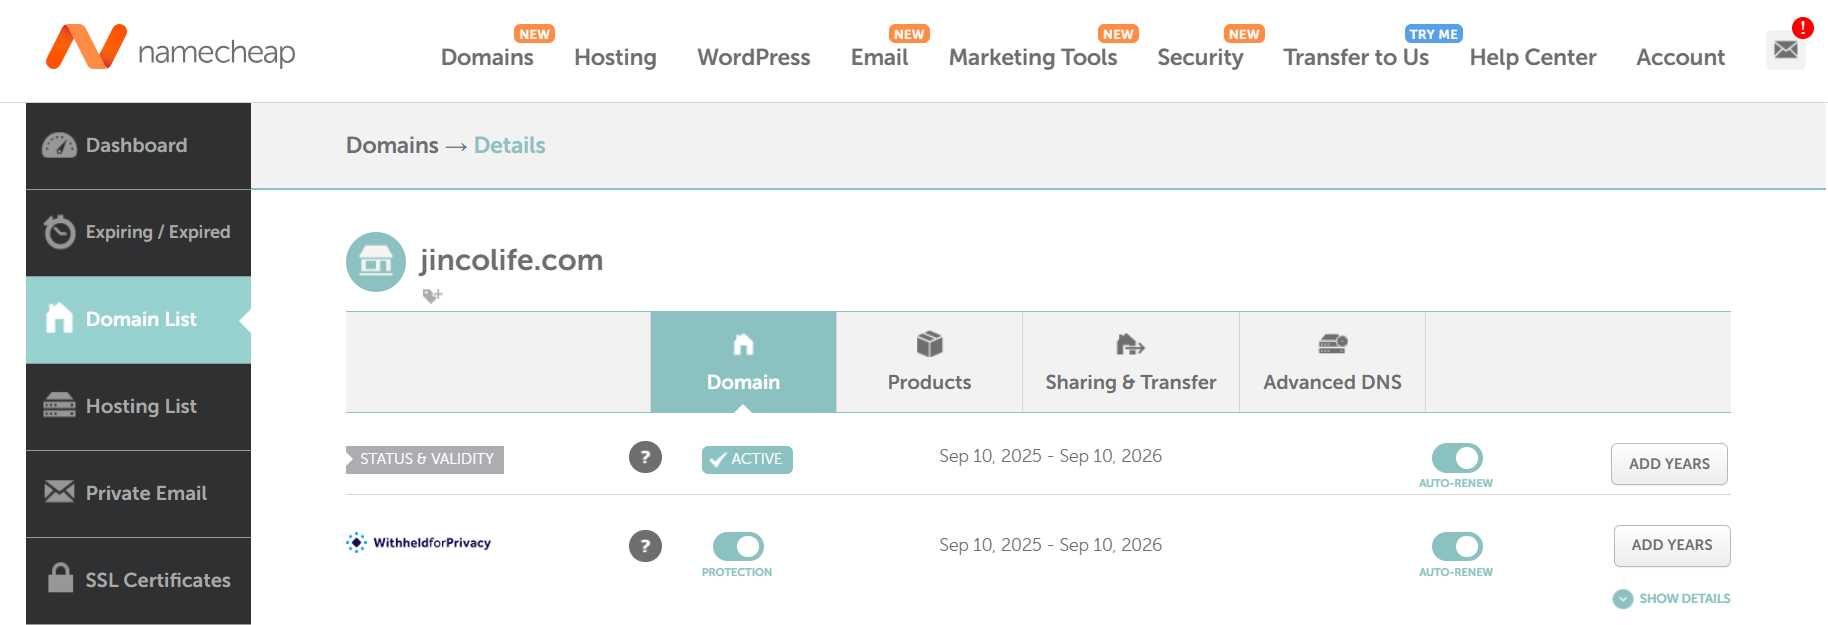
Task: Click the help question mark for WithheldforPrivacy
Action: tap(645, 546)
